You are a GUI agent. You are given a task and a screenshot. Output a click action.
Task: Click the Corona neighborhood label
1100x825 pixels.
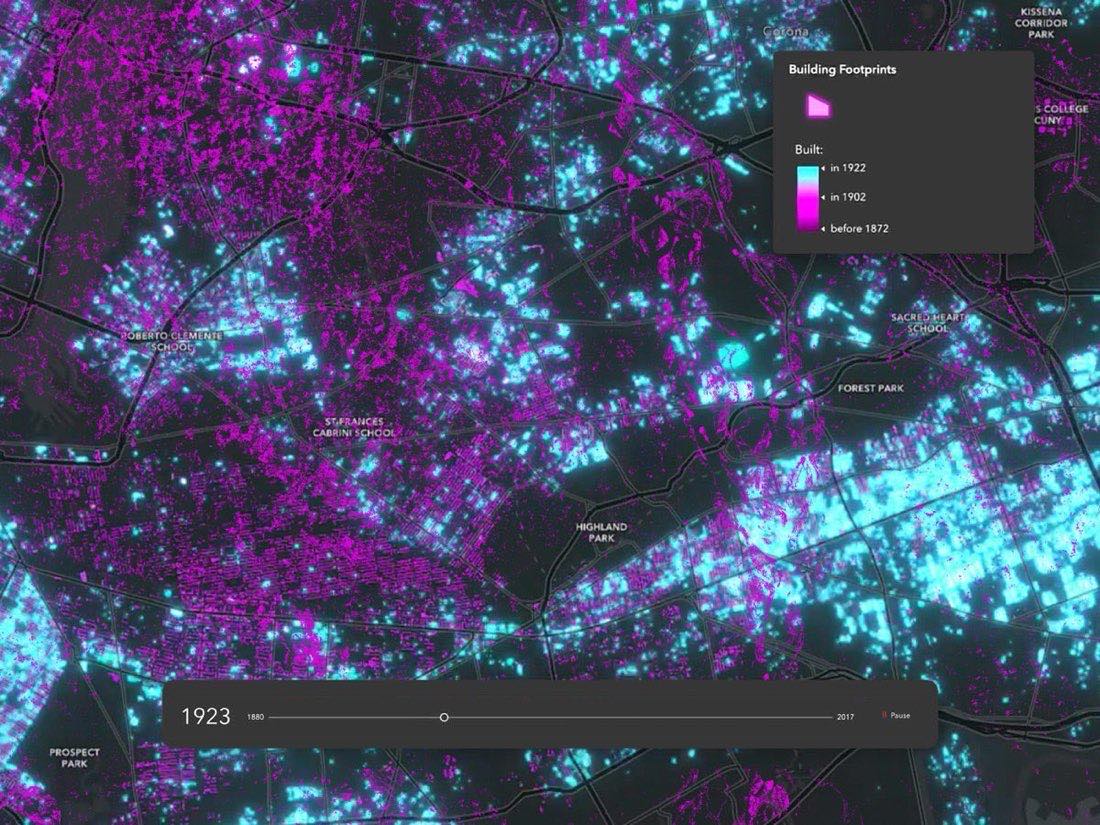(786, 32)
